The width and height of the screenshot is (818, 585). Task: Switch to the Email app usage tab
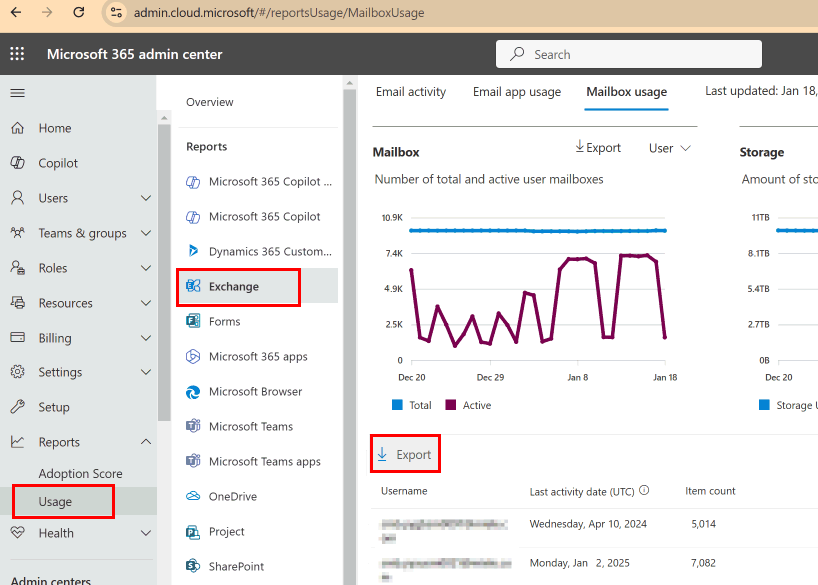click(x=516, y=92)
